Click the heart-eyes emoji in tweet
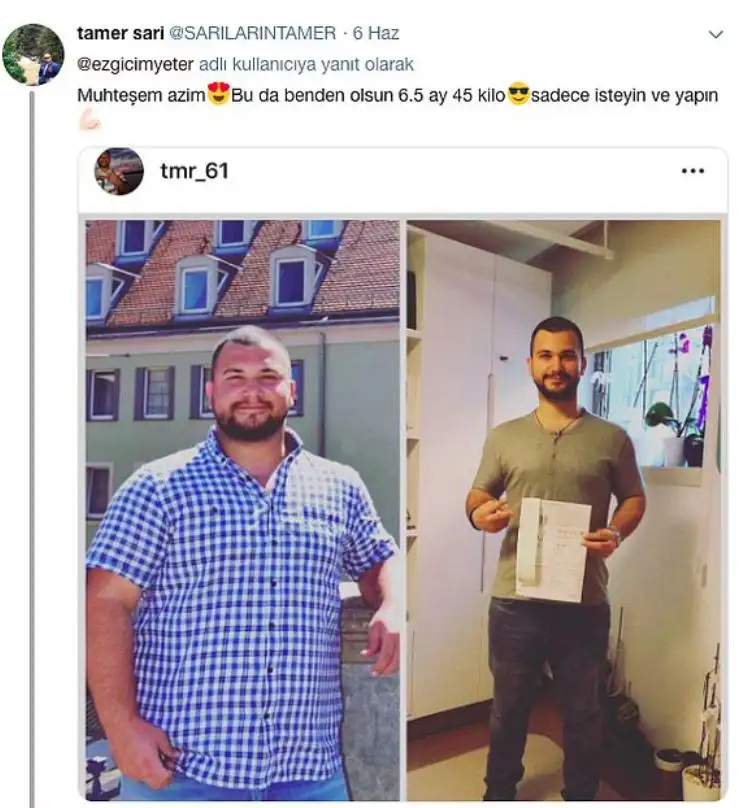 [x=218, y=94]
